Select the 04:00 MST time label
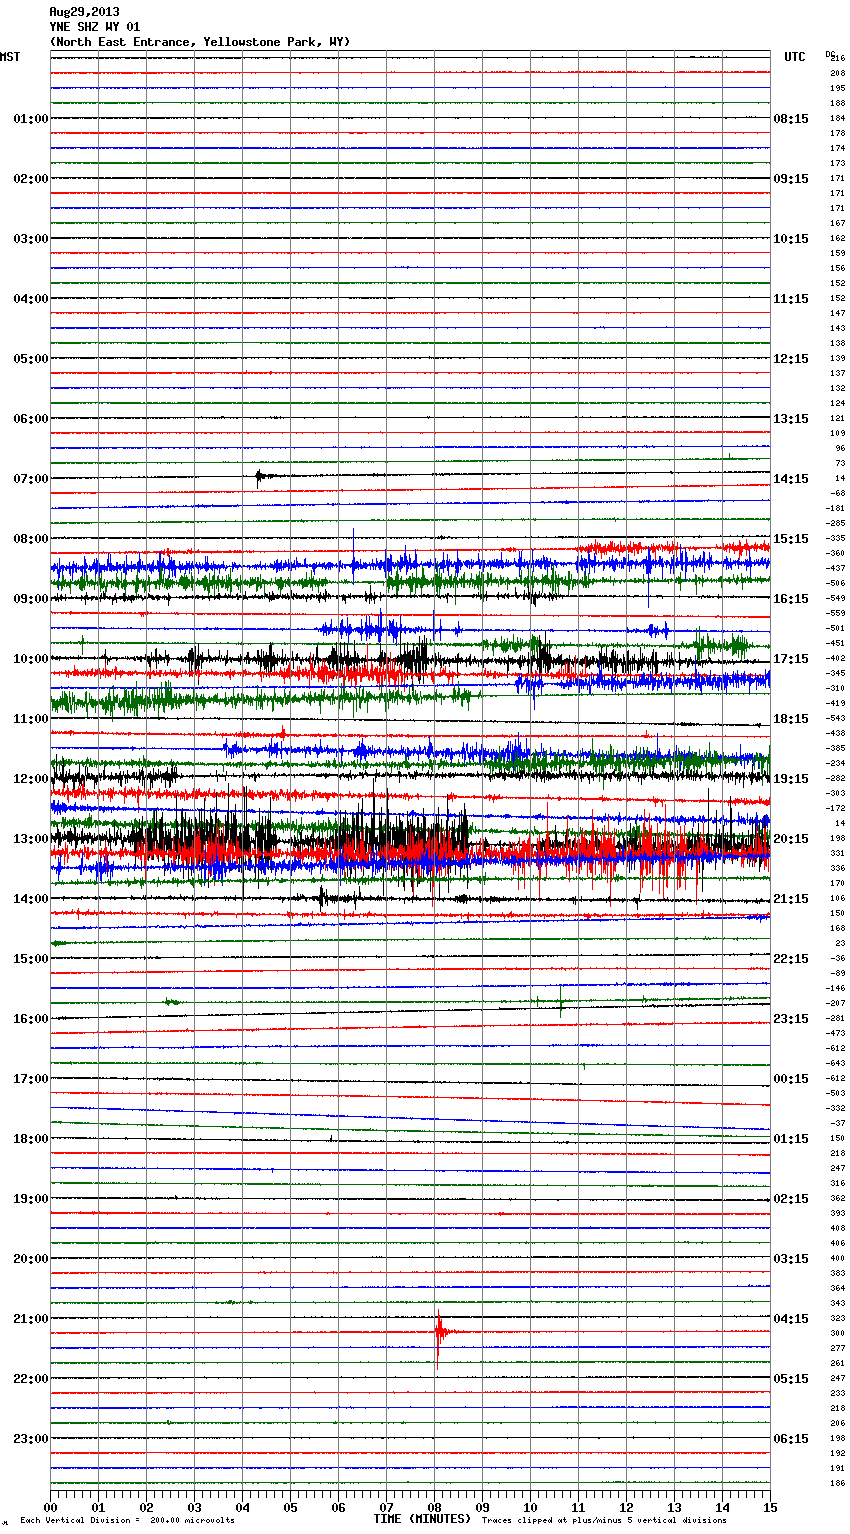The image size is (850, 1534). click(x=31, y=299)
